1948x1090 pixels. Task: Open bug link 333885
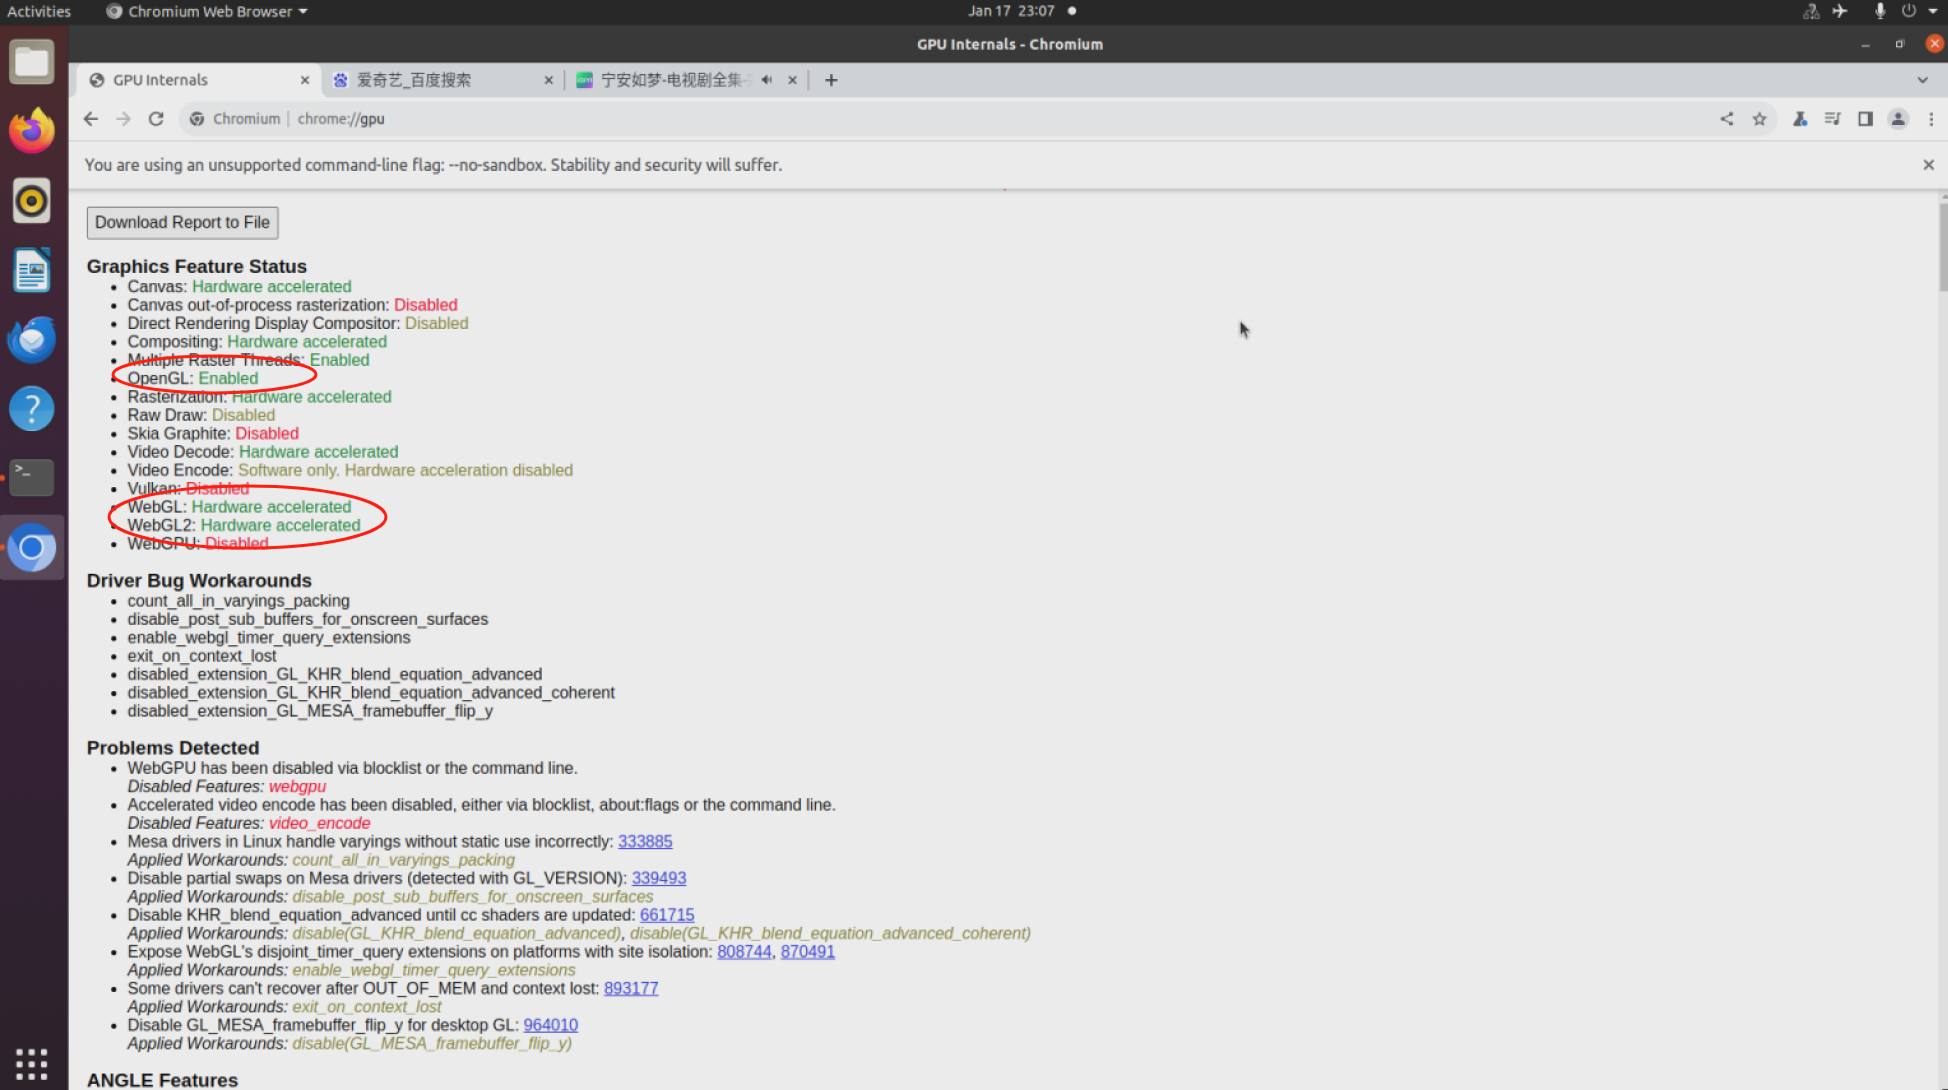645,841
